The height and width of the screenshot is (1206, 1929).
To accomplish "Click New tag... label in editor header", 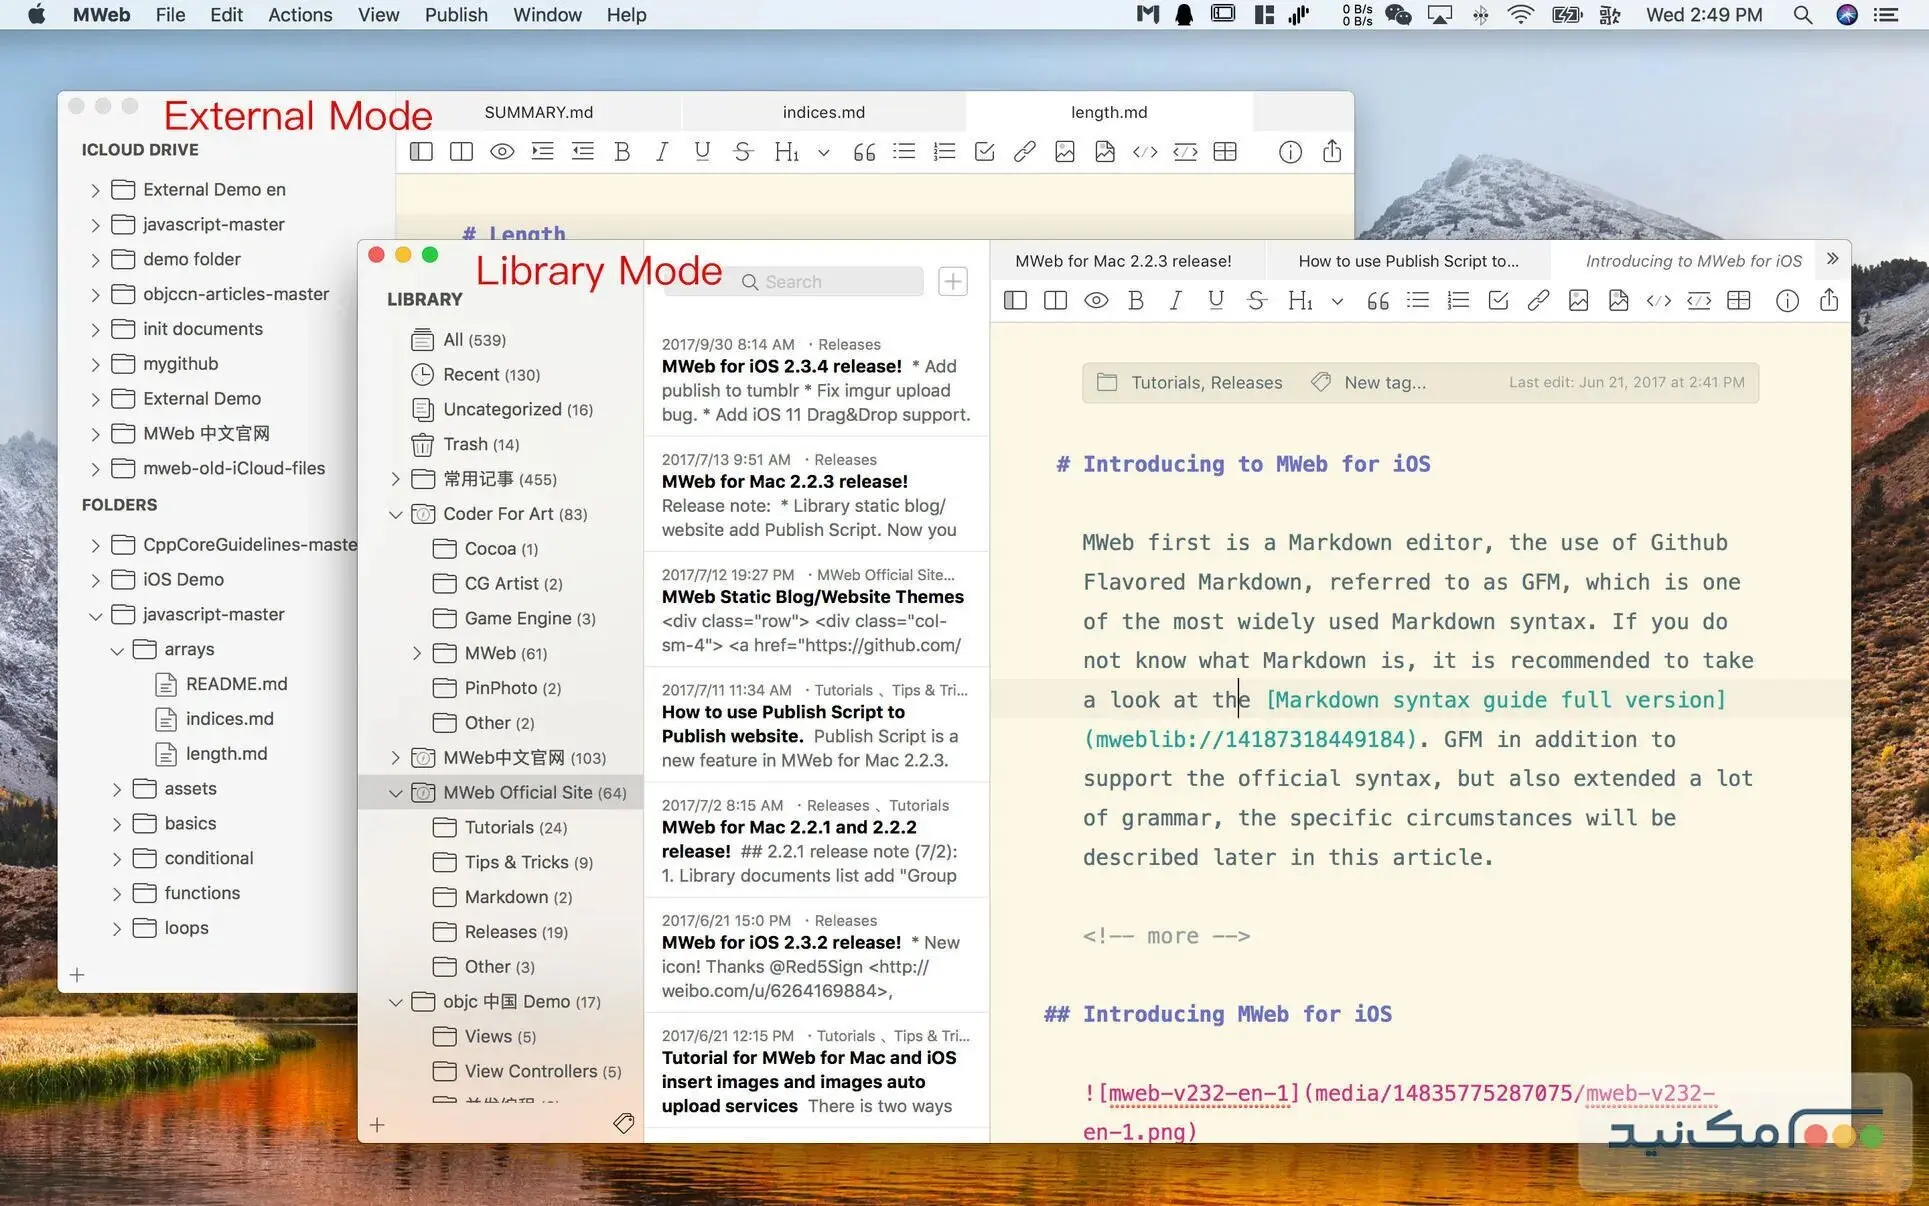I will [1384, 382].
